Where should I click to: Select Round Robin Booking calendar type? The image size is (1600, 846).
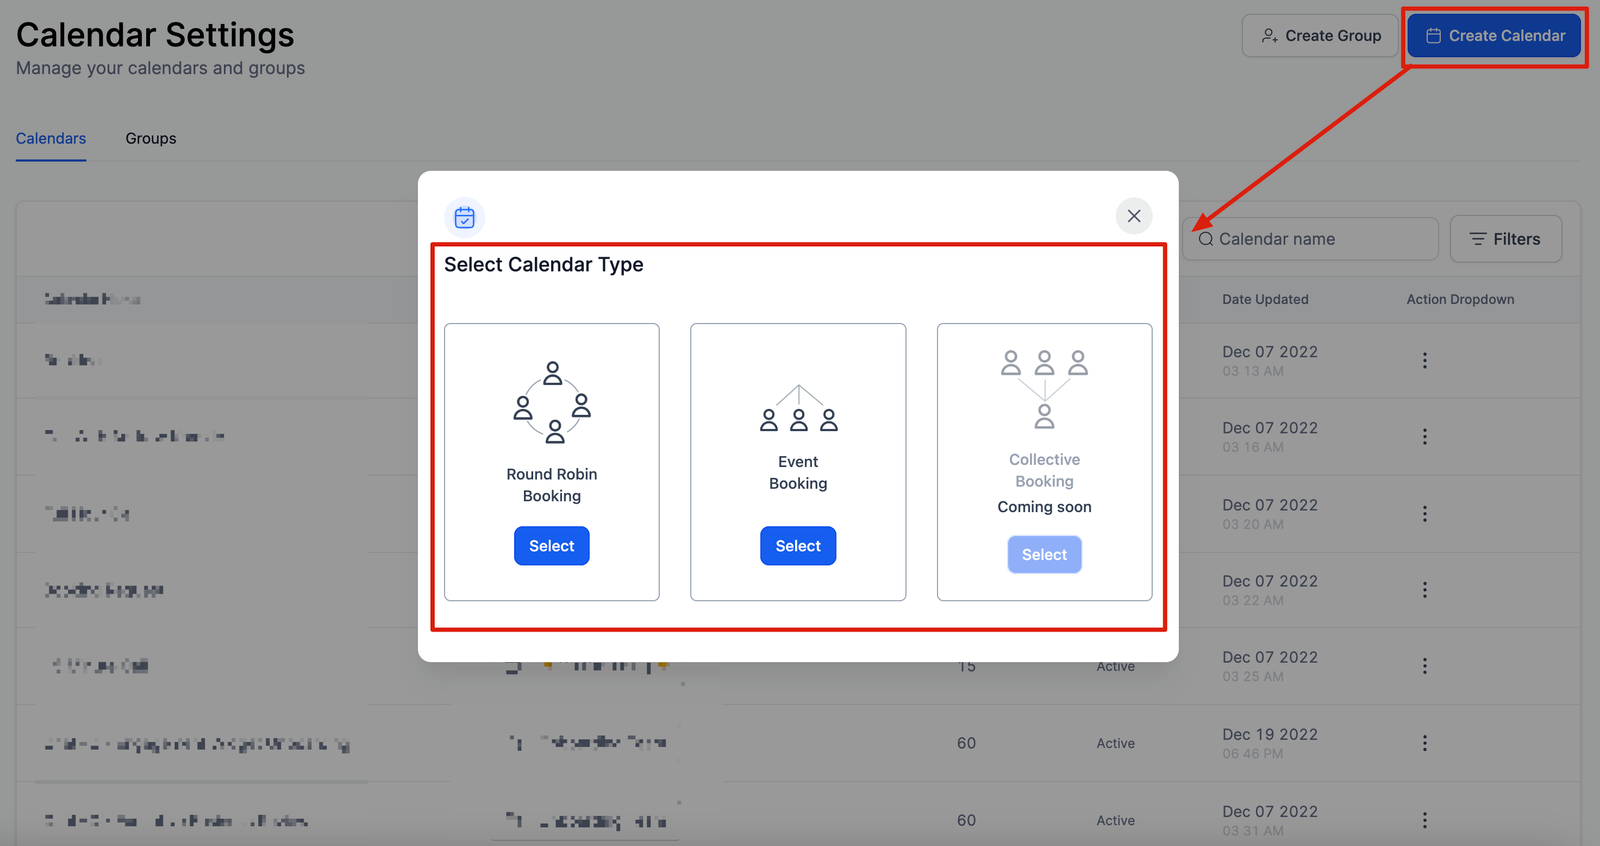click(552, 546)
